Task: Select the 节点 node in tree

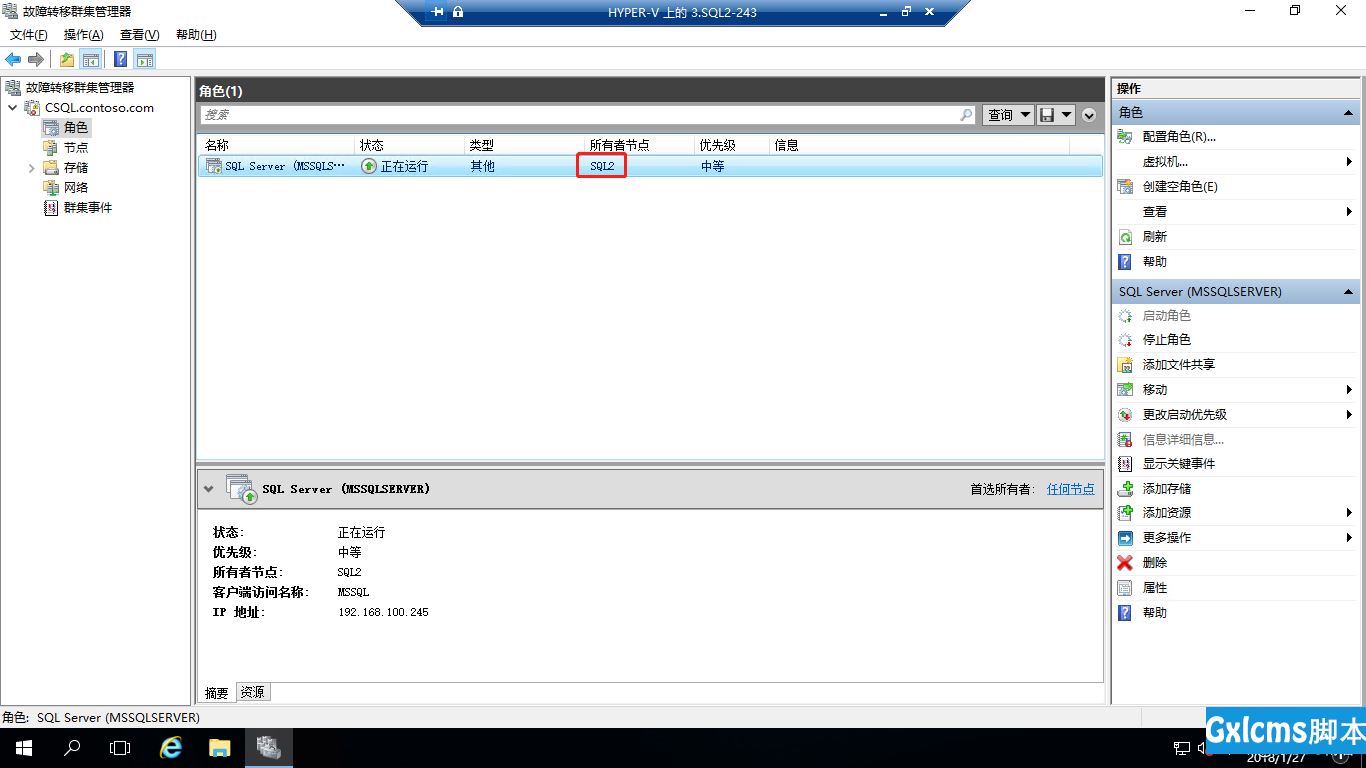Action: coord(76,147)
